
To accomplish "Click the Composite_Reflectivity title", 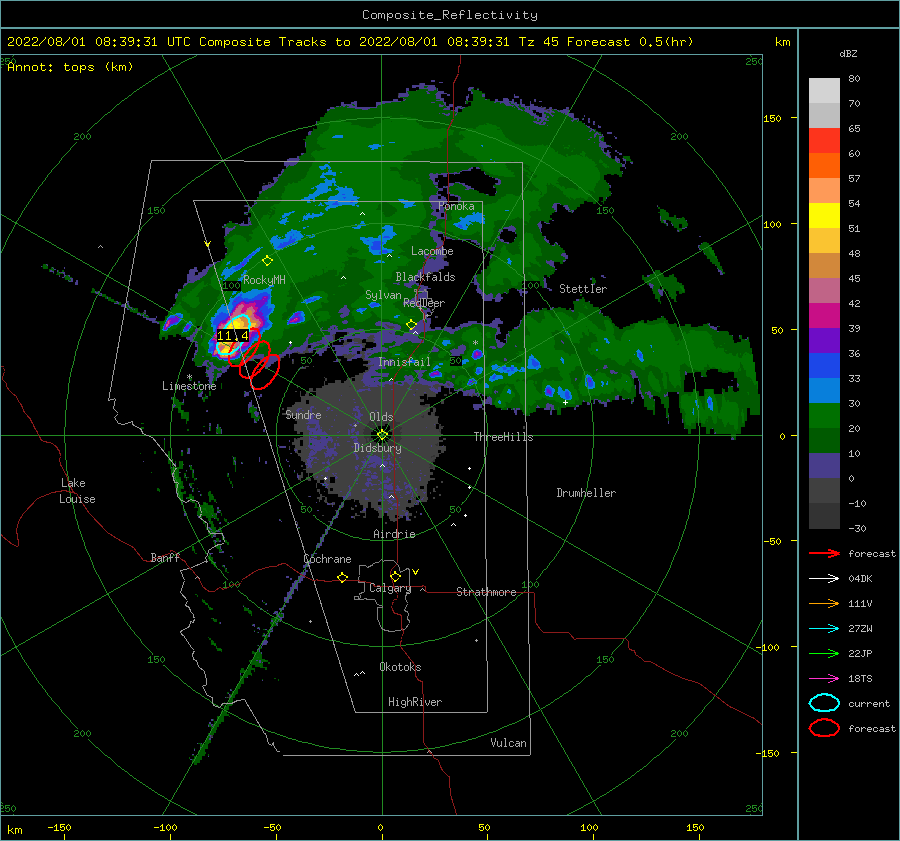I will (x=450, y=15).
